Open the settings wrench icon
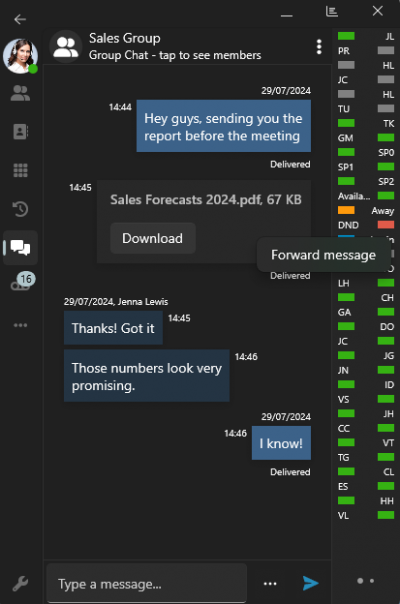The image size is (400, 604). (20, 584)
